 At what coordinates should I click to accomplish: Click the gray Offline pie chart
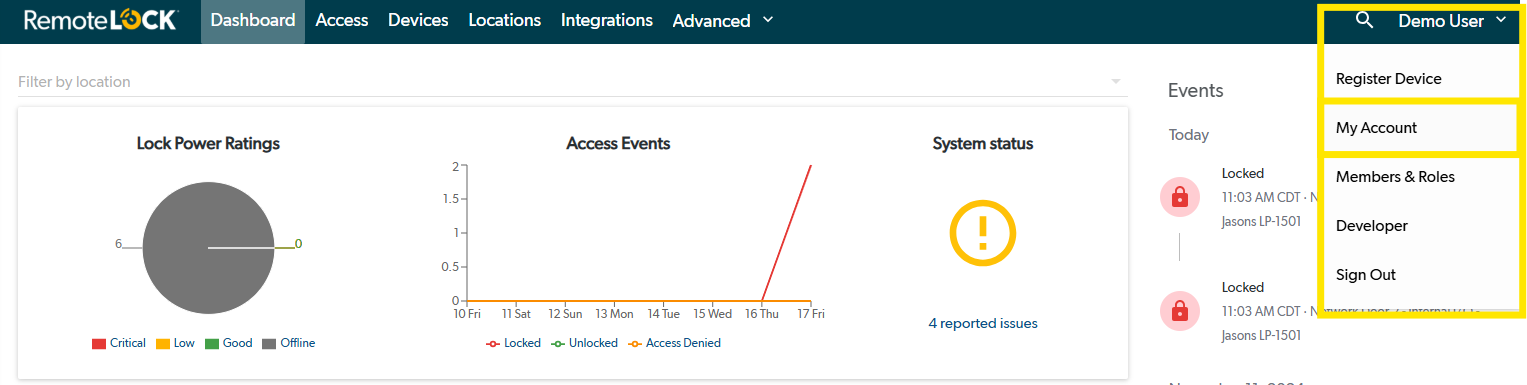point(208,248)
